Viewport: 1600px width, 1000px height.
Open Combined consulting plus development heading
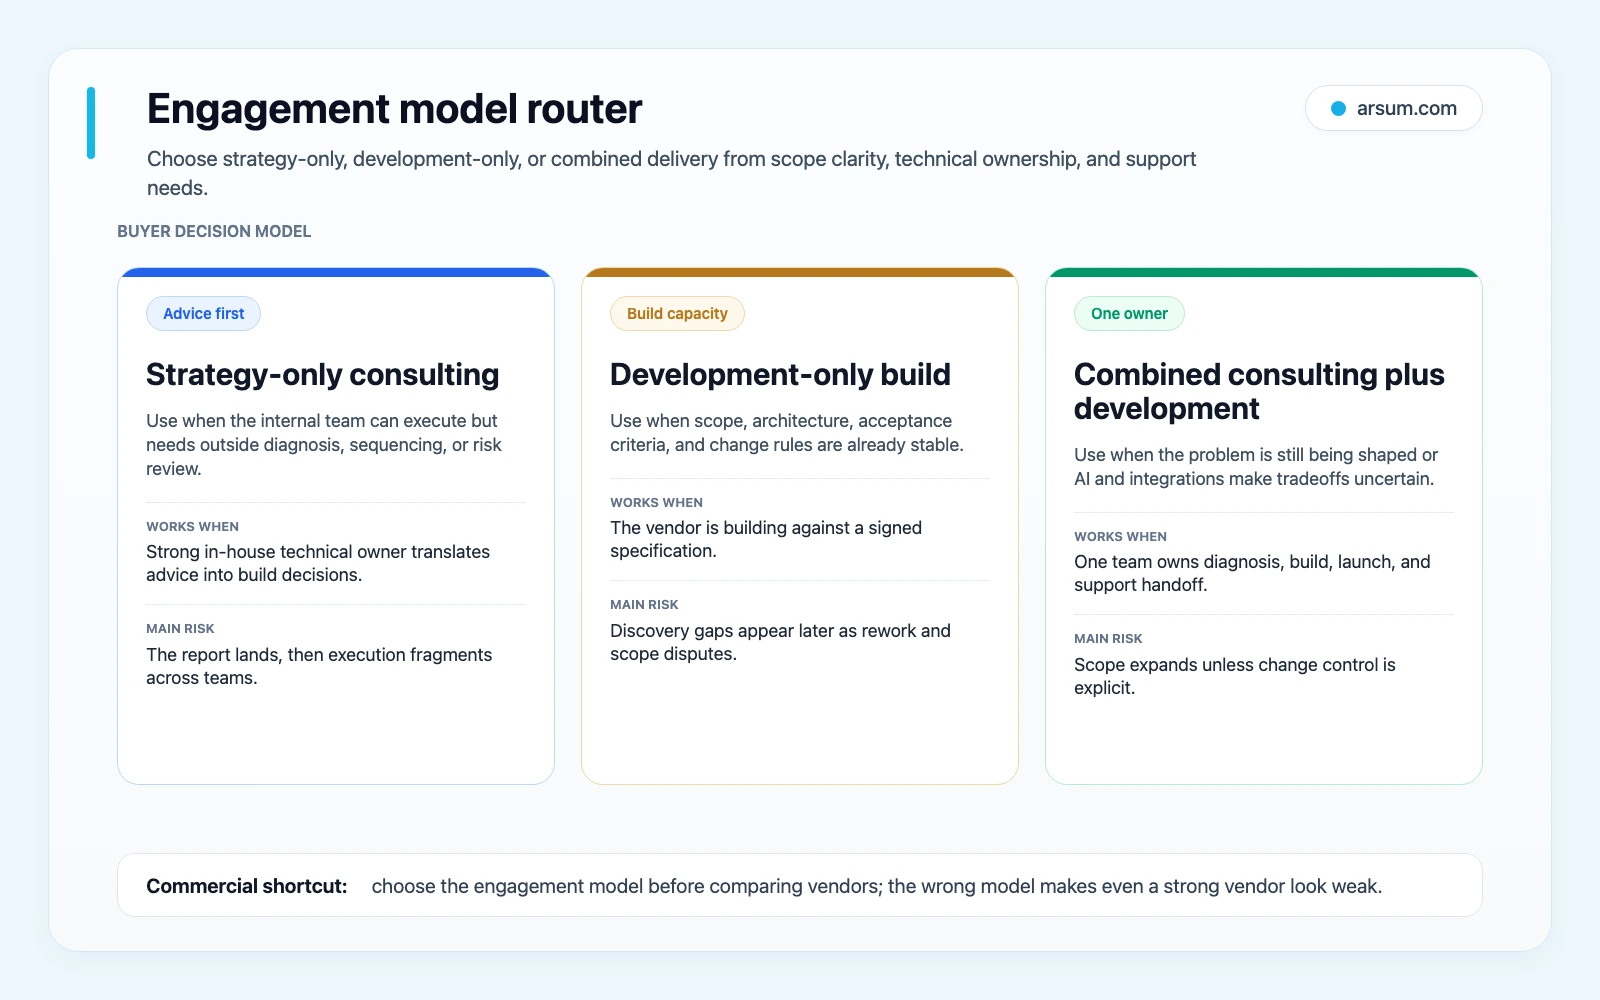point(1259,391)
